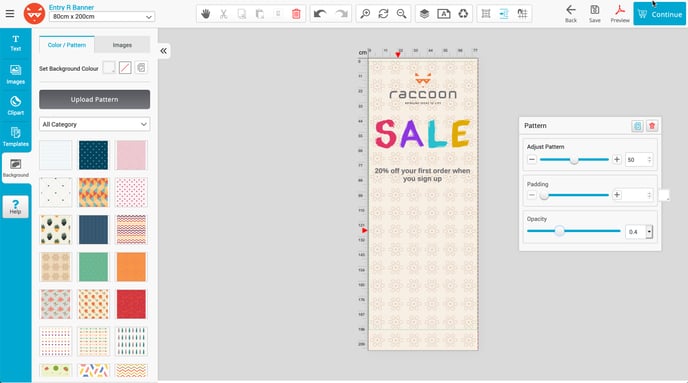Select the '20% off your first order' text
The image size is (688, 383).
coord(422,175)
